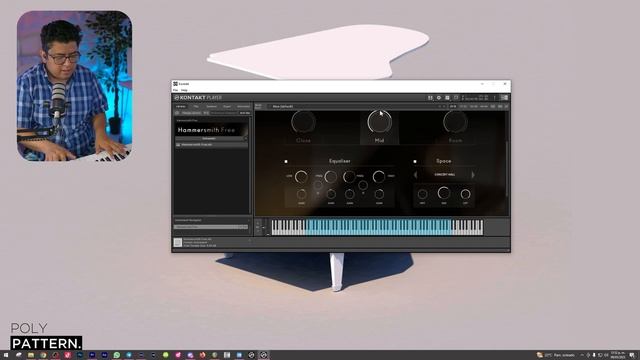Click a key on the blue virtual keyboard range

tap(379, 227)
